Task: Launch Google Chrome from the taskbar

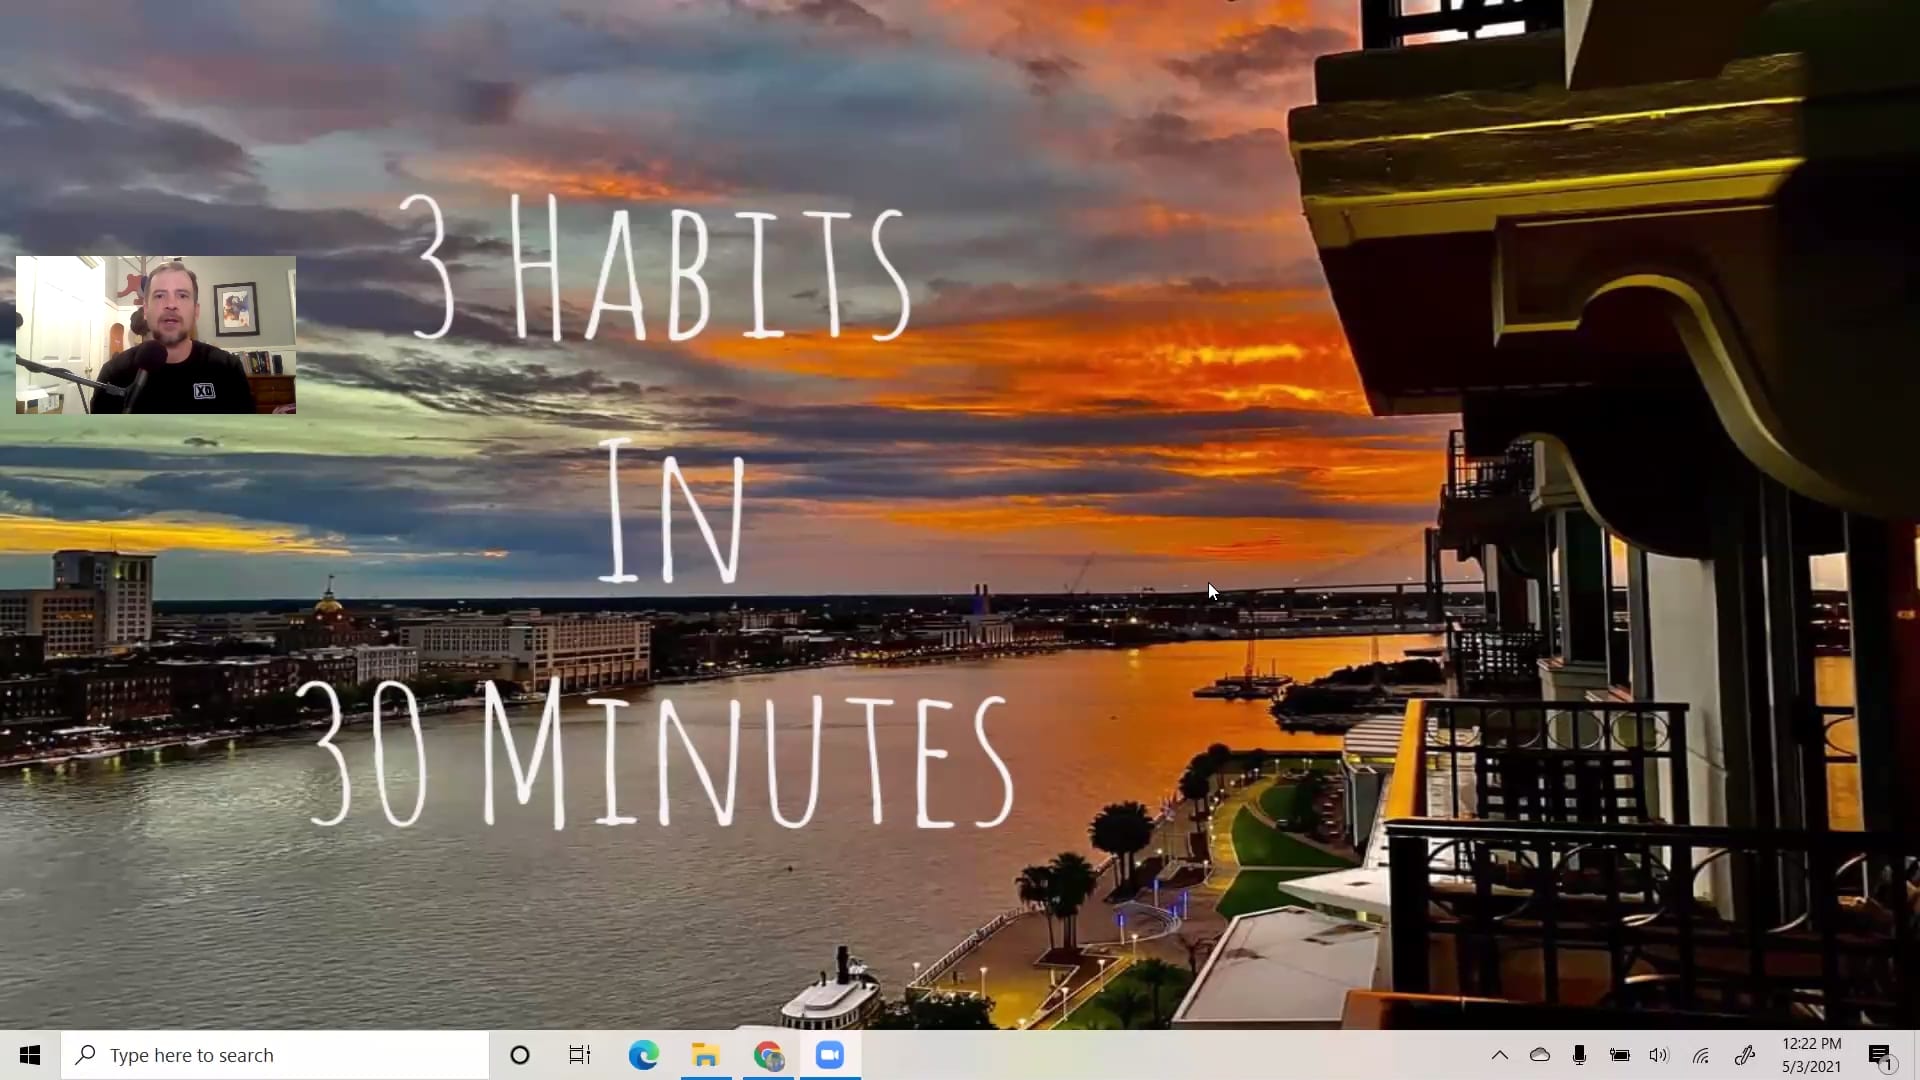Action: pos(768,1055)
